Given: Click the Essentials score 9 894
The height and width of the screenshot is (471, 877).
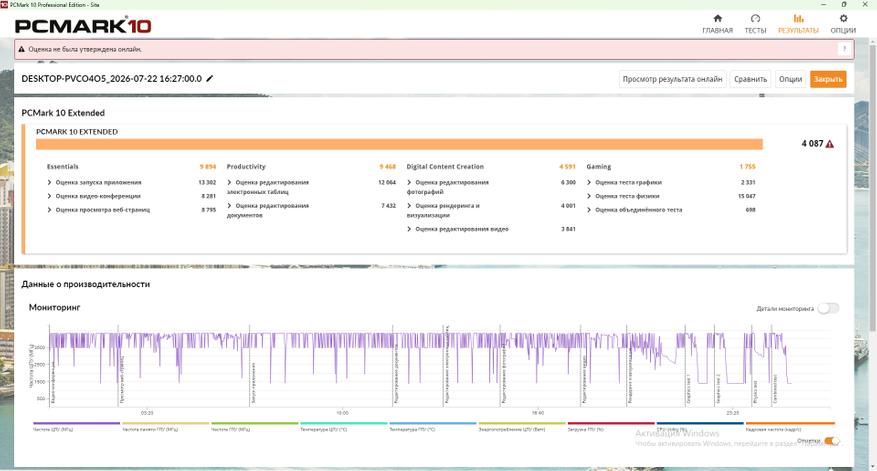Looking at the screenshot, I should coord(208,167).
